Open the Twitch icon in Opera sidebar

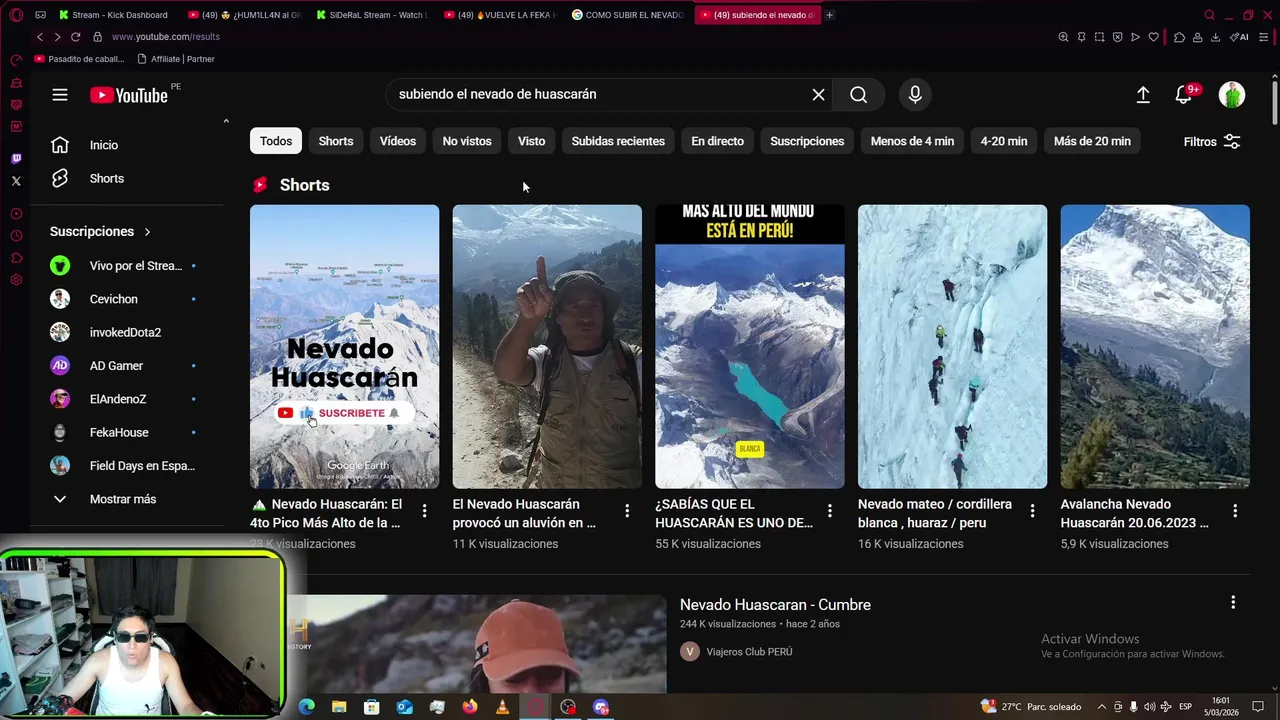(16, 159)
